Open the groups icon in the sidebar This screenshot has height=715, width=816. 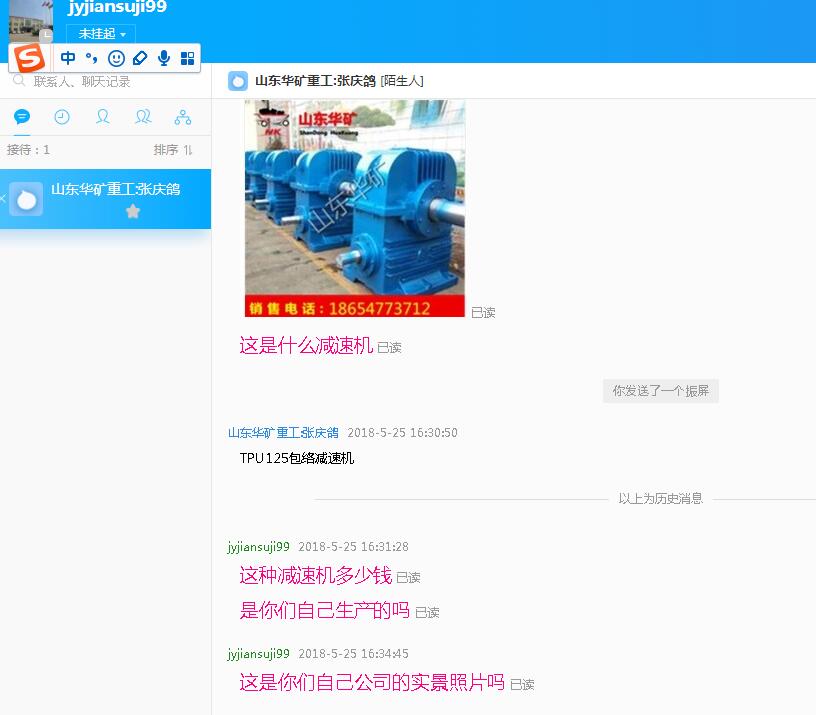pos(143,116)
